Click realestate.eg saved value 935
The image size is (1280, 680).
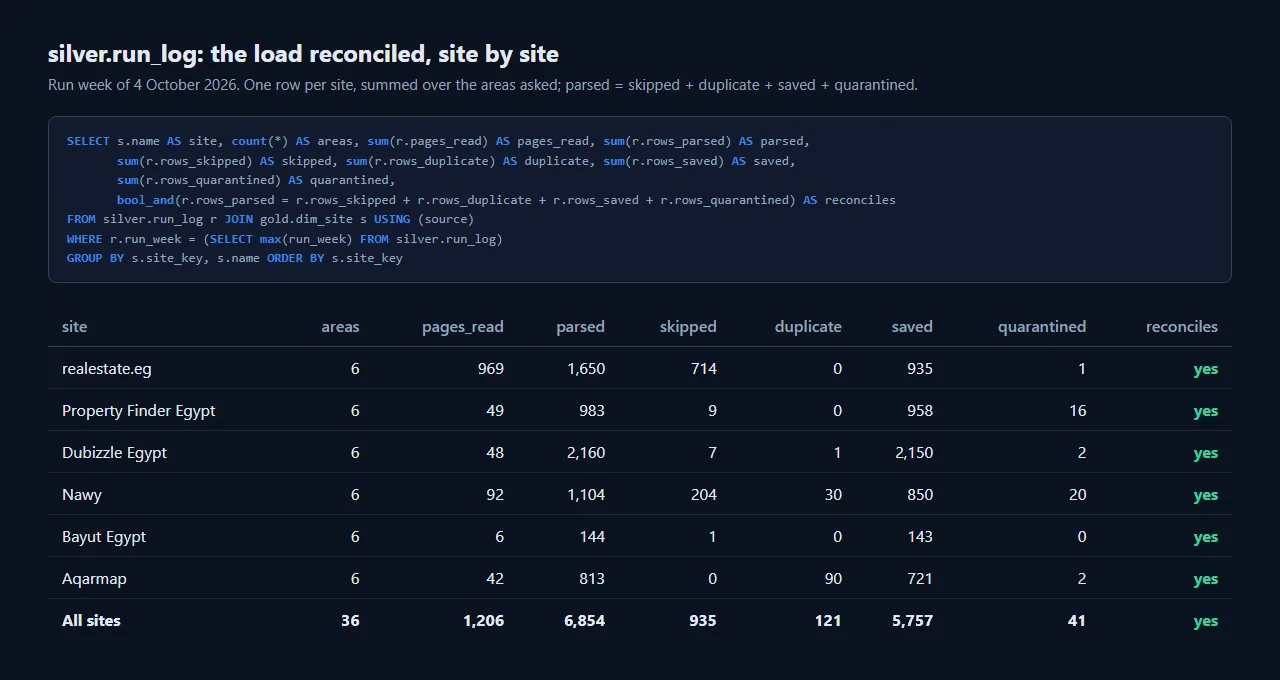[919, 369]
